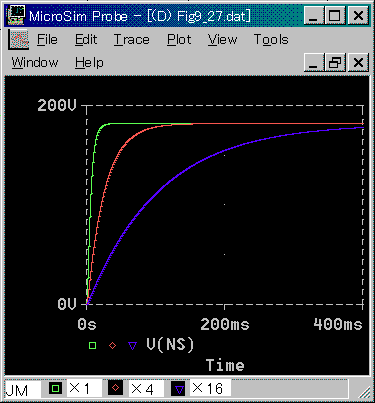Open the Help menu

click(x=89, y=62)
